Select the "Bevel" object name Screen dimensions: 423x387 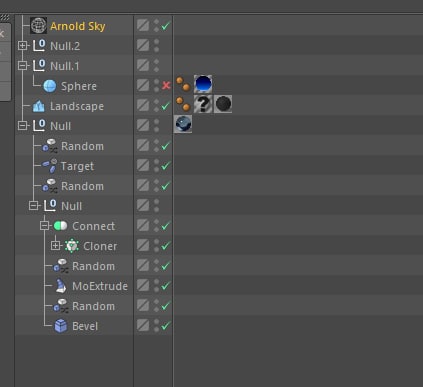click(x=85, y=326)
